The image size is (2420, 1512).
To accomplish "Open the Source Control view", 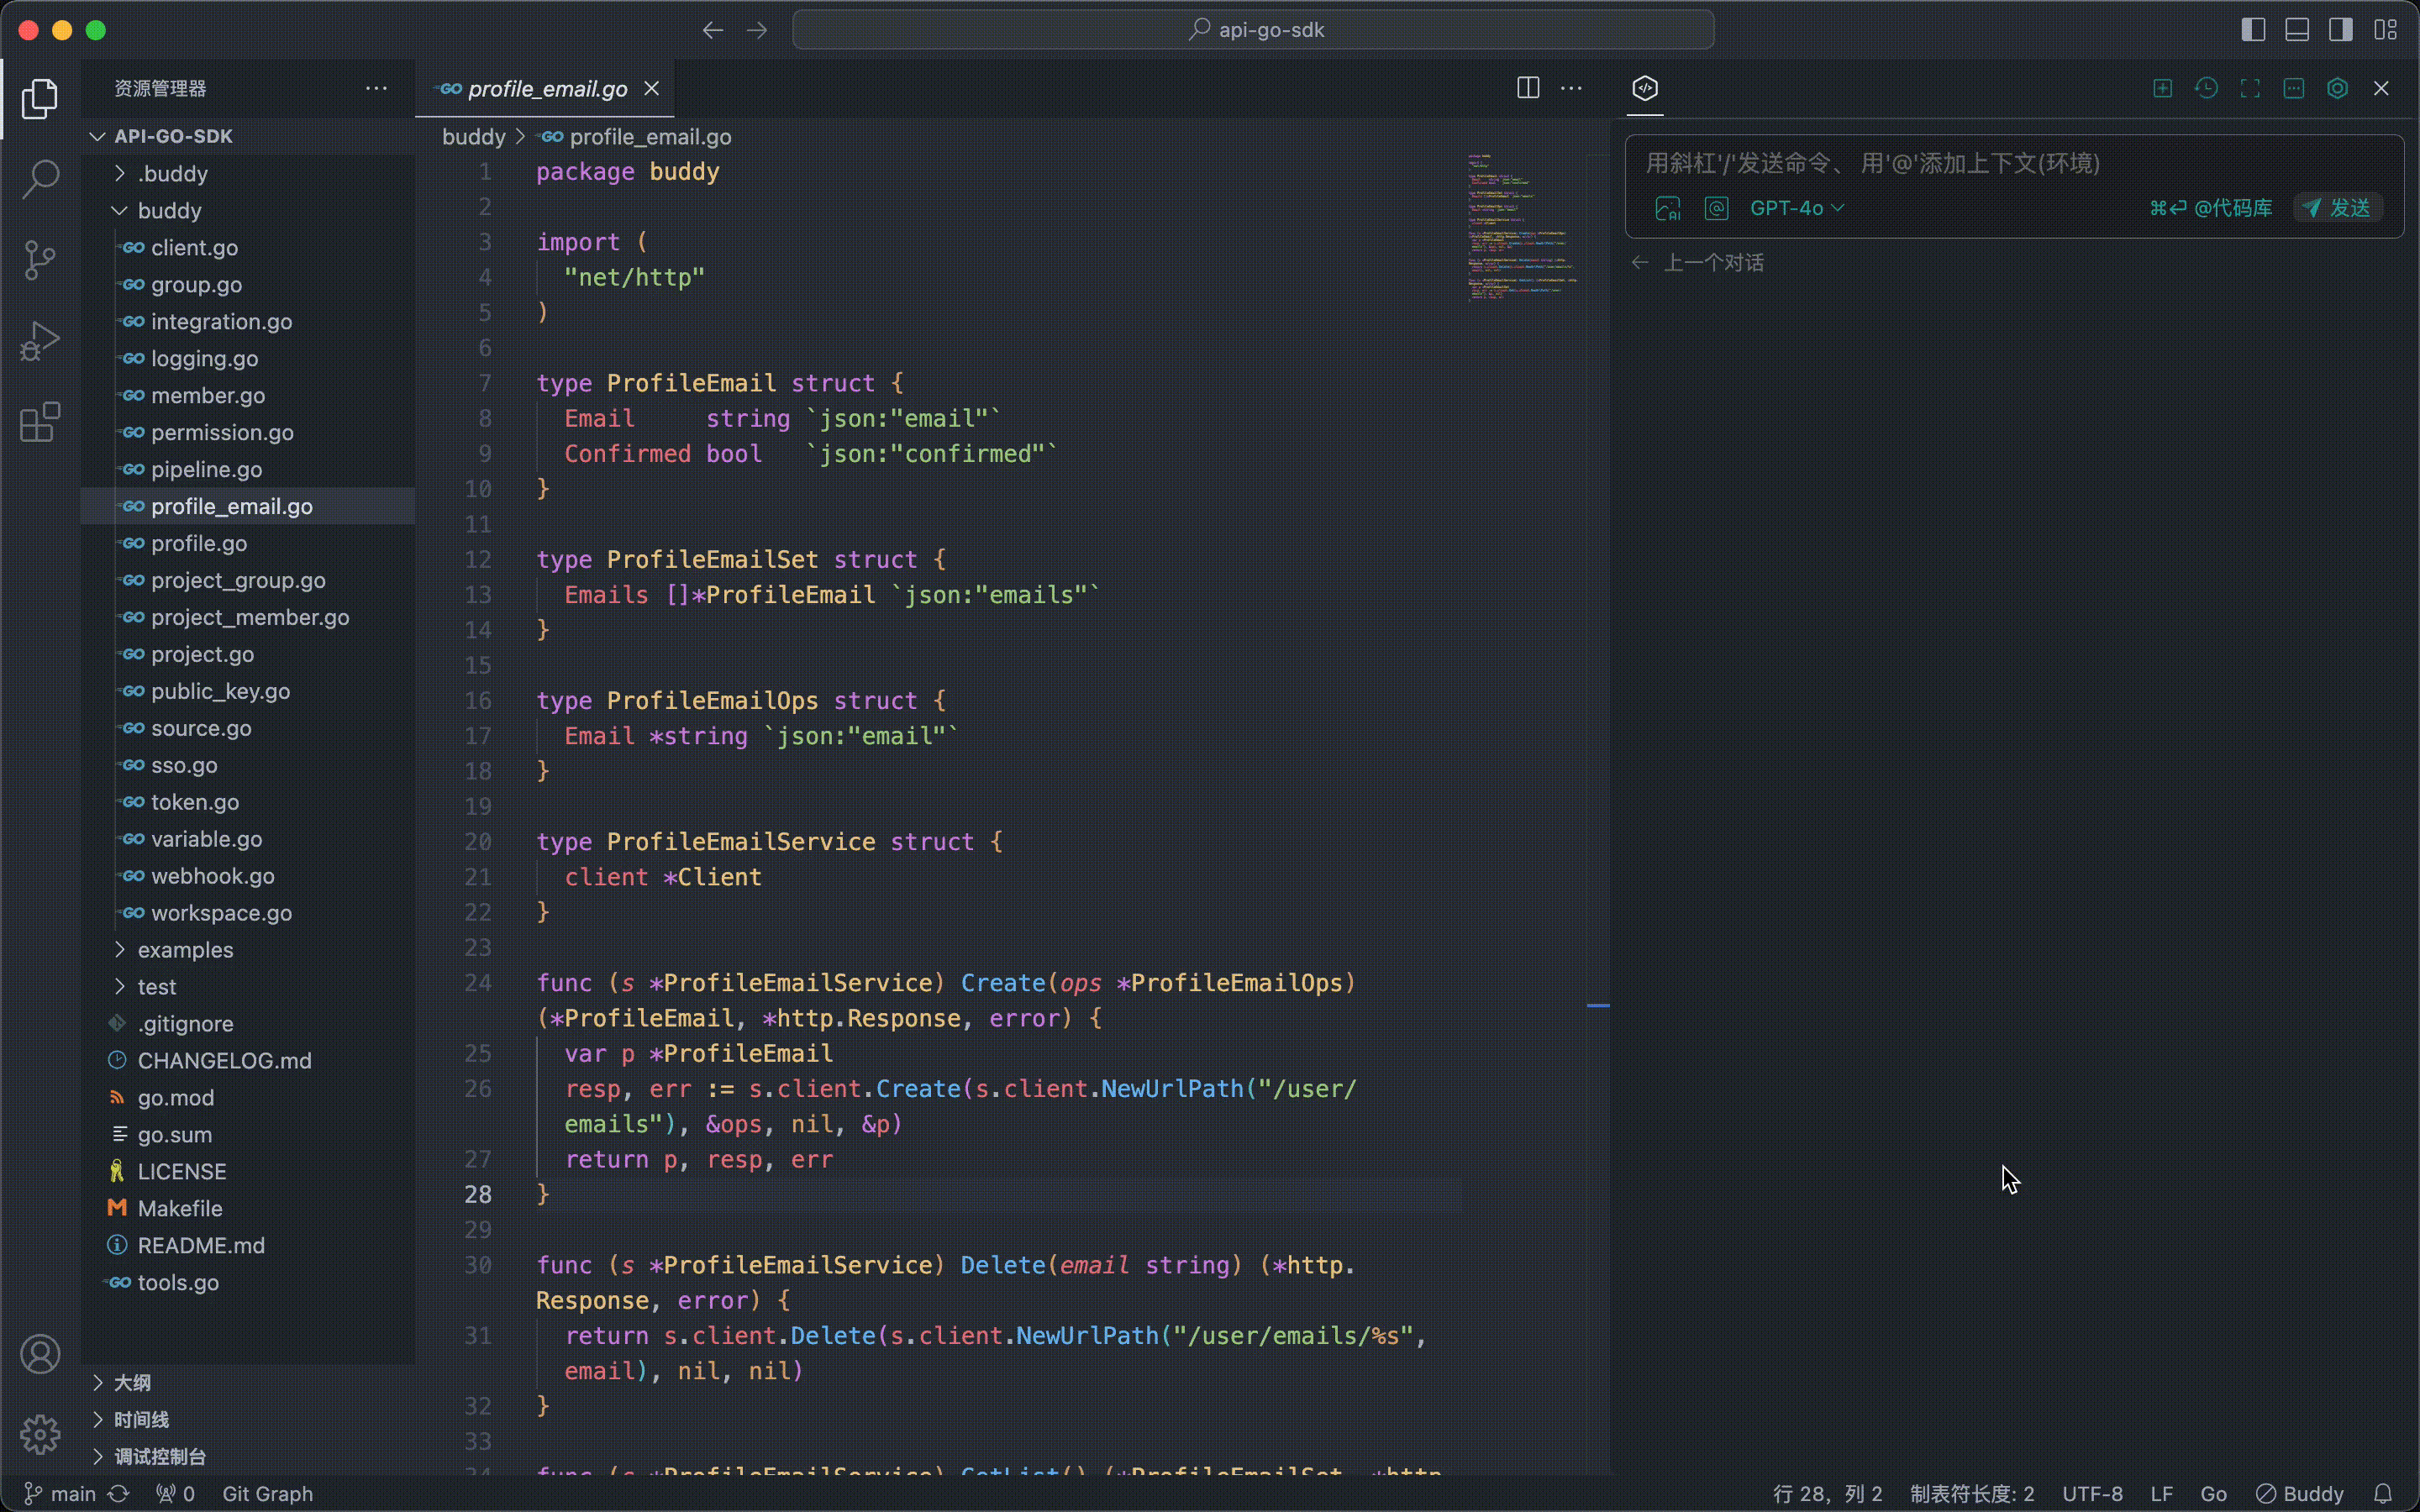I will coord(40,260).
